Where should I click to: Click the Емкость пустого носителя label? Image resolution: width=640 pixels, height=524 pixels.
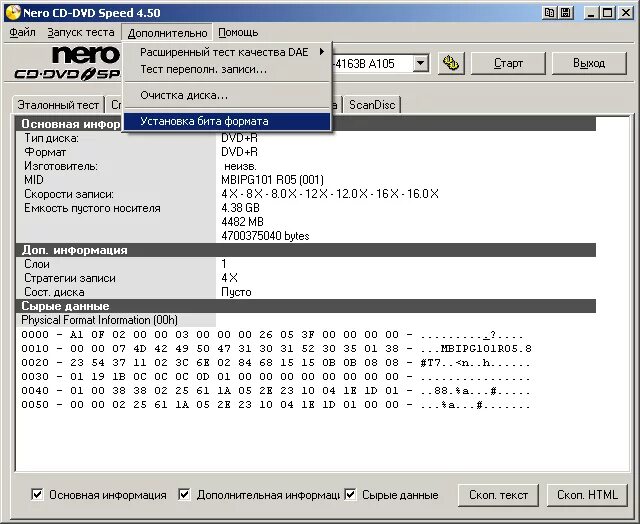[x=92, y=208]
